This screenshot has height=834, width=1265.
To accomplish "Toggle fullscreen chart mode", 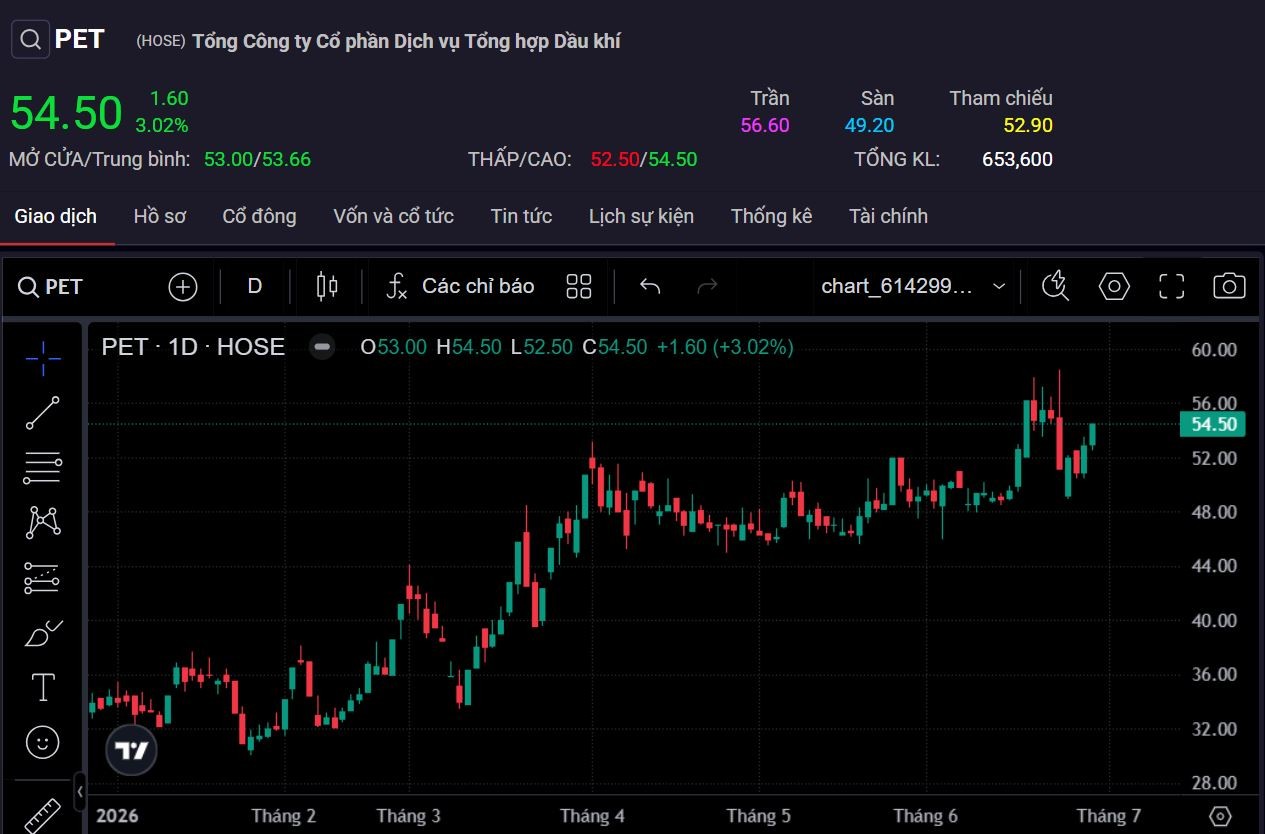I will (1171, 287).
